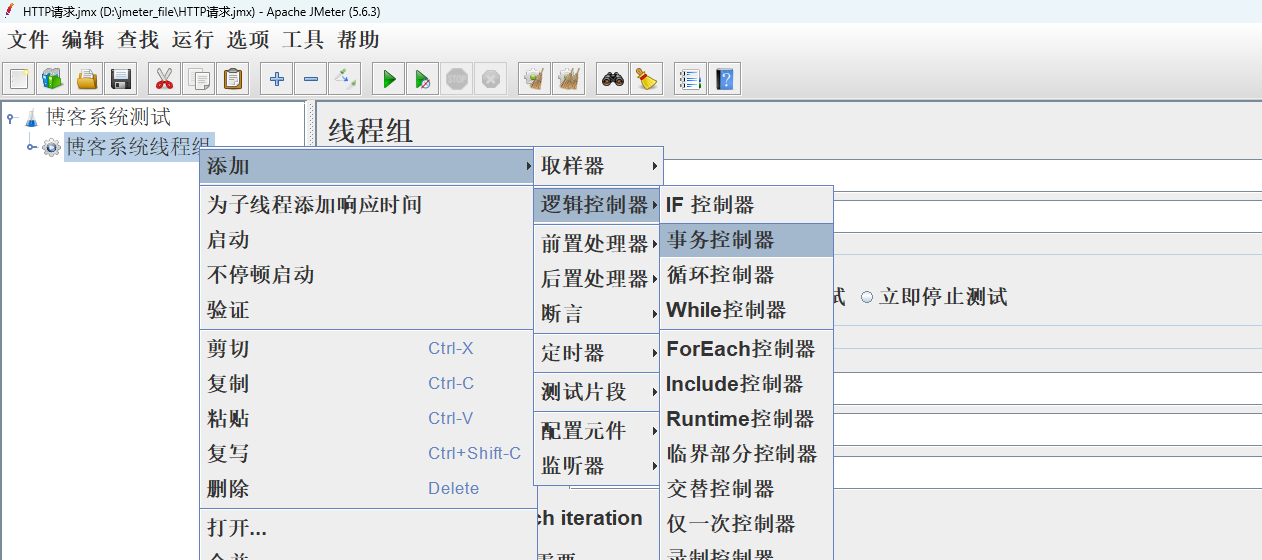Click the Reset search icon
Screen dimensions: 1262x560
point(647,78)
